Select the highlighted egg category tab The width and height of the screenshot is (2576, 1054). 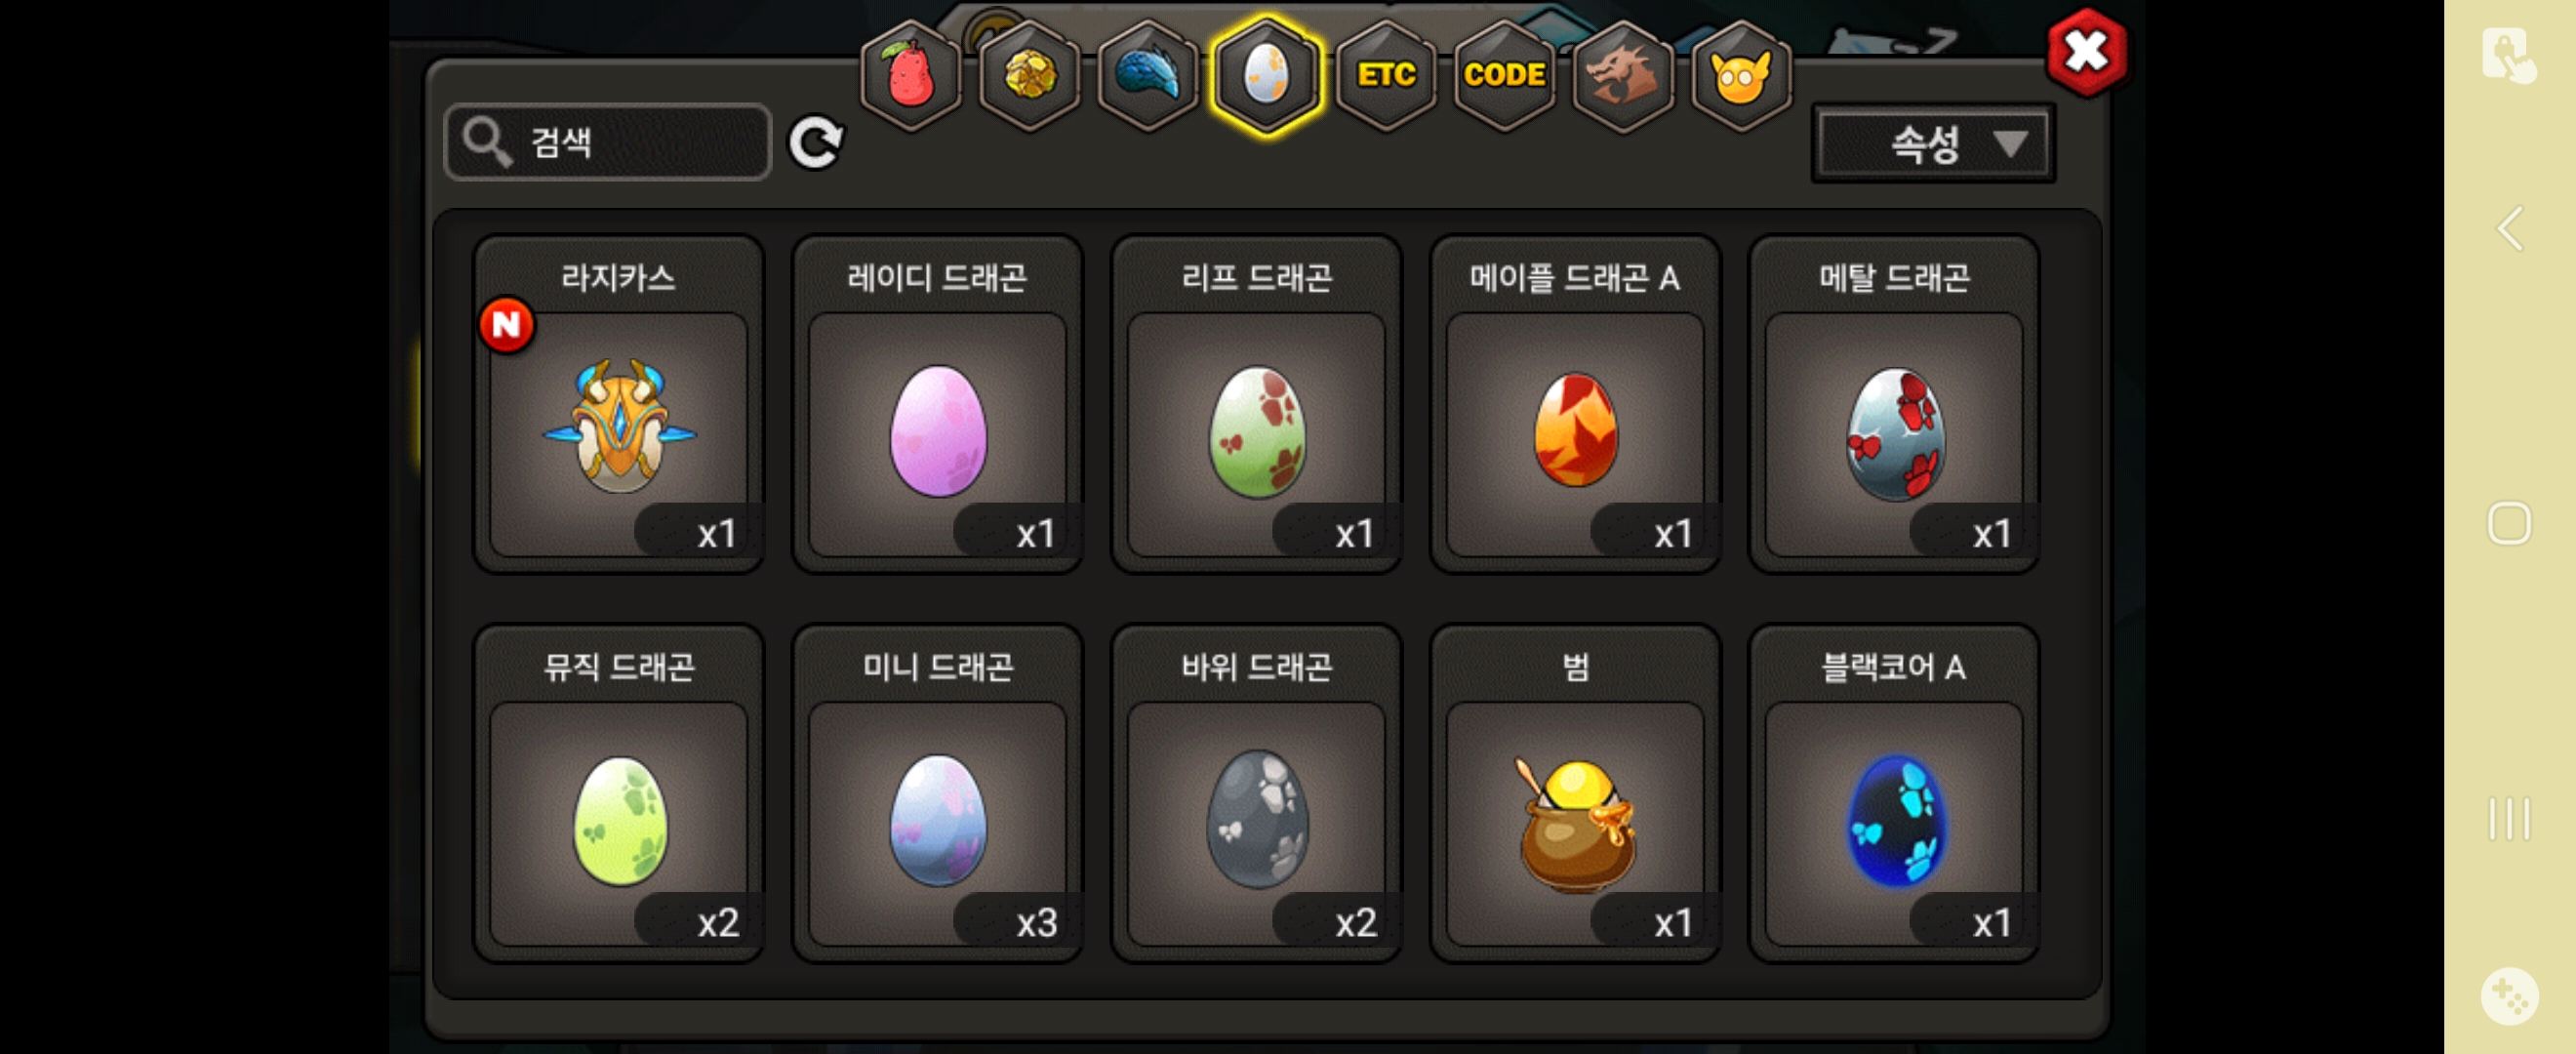point(1266,75)
